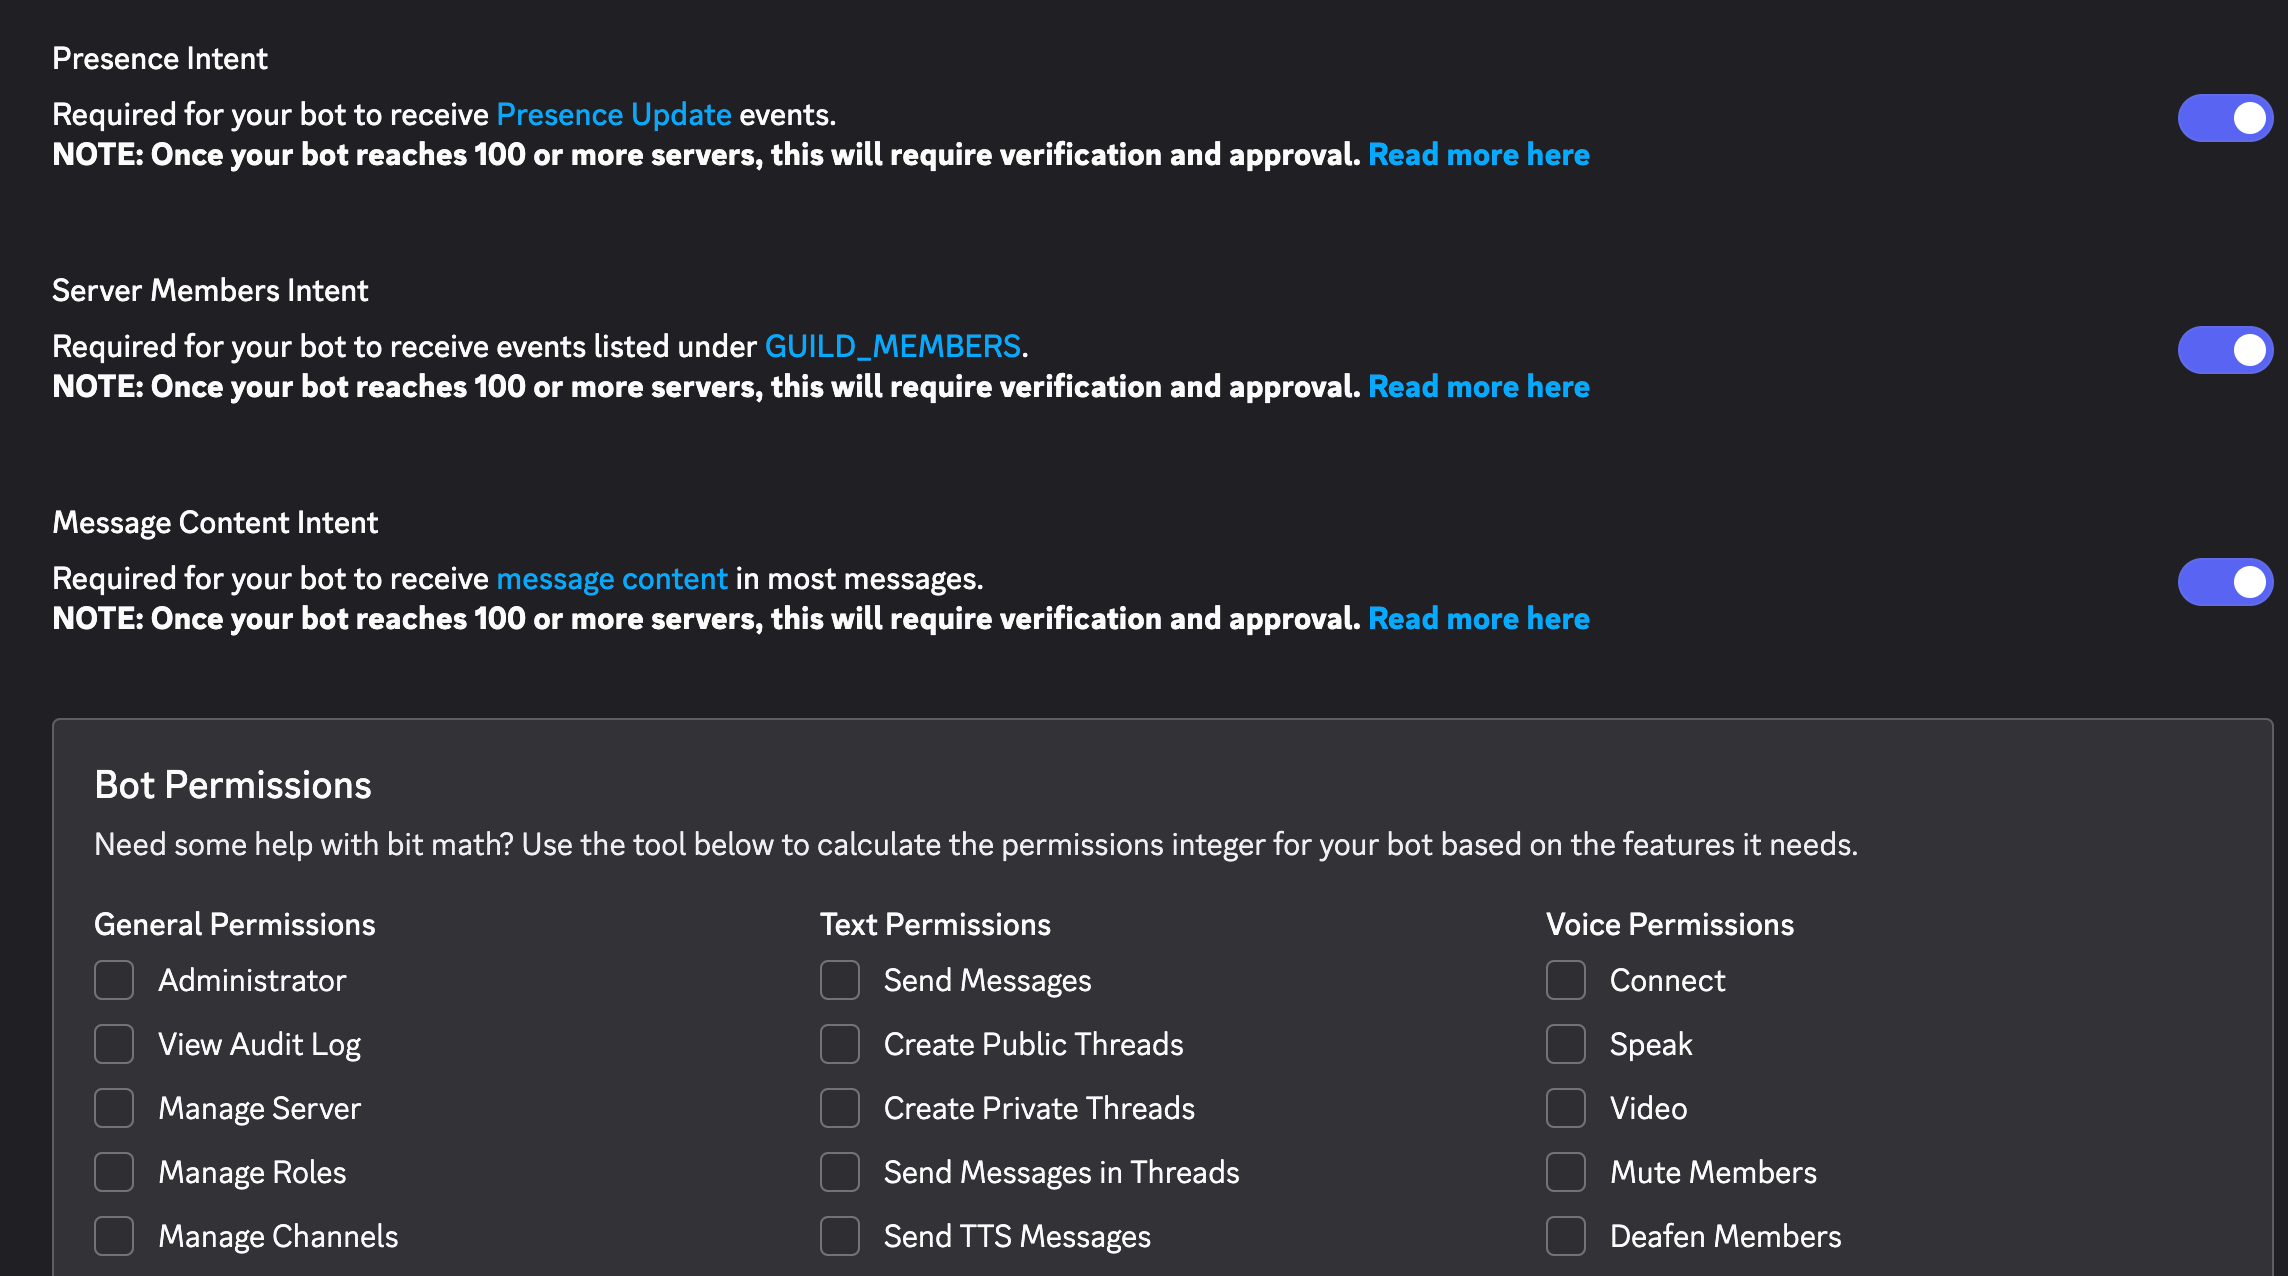Enable the Send Messages permission
The height and width of the screenshot is (1276, 2288).
(x=840, y=980)
